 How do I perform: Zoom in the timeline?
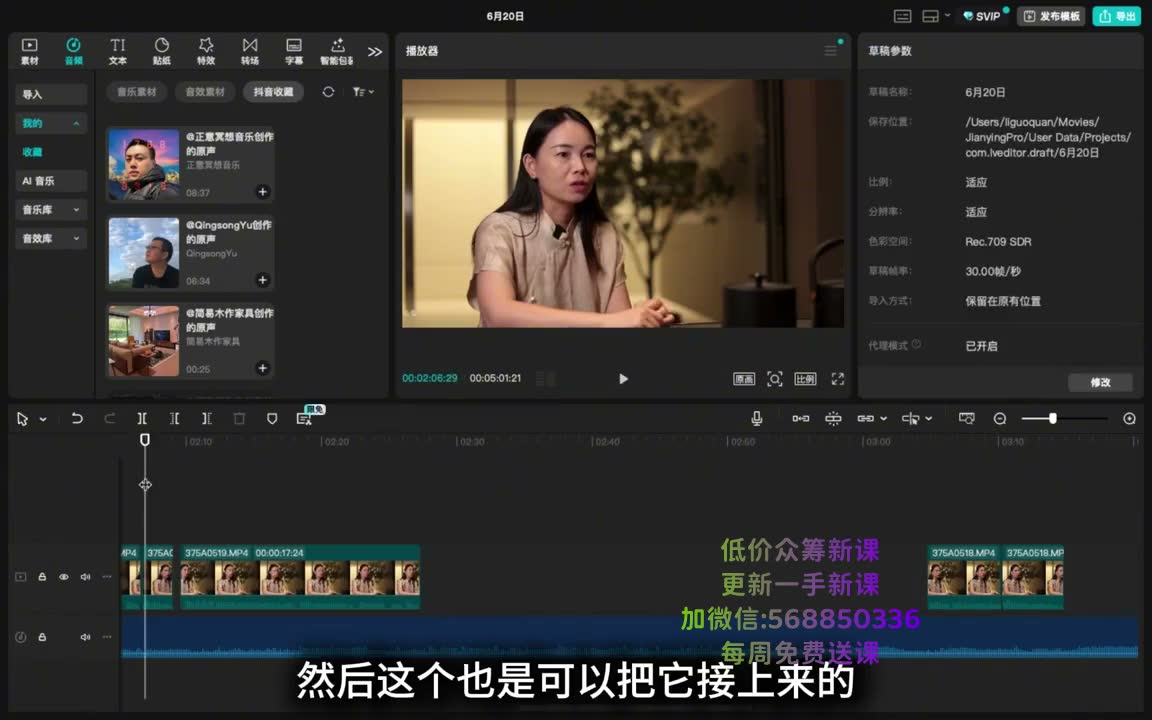[1129, 418]
